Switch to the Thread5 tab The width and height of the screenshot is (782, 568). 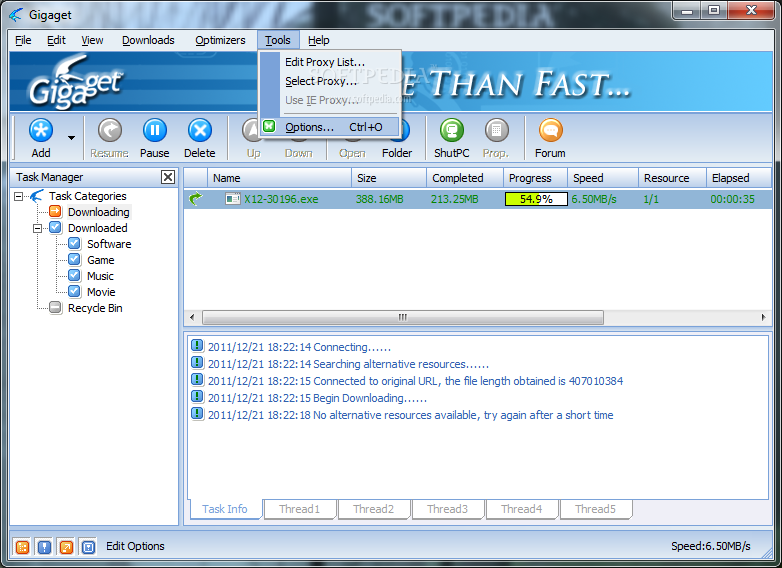click(x=595, y=509)
